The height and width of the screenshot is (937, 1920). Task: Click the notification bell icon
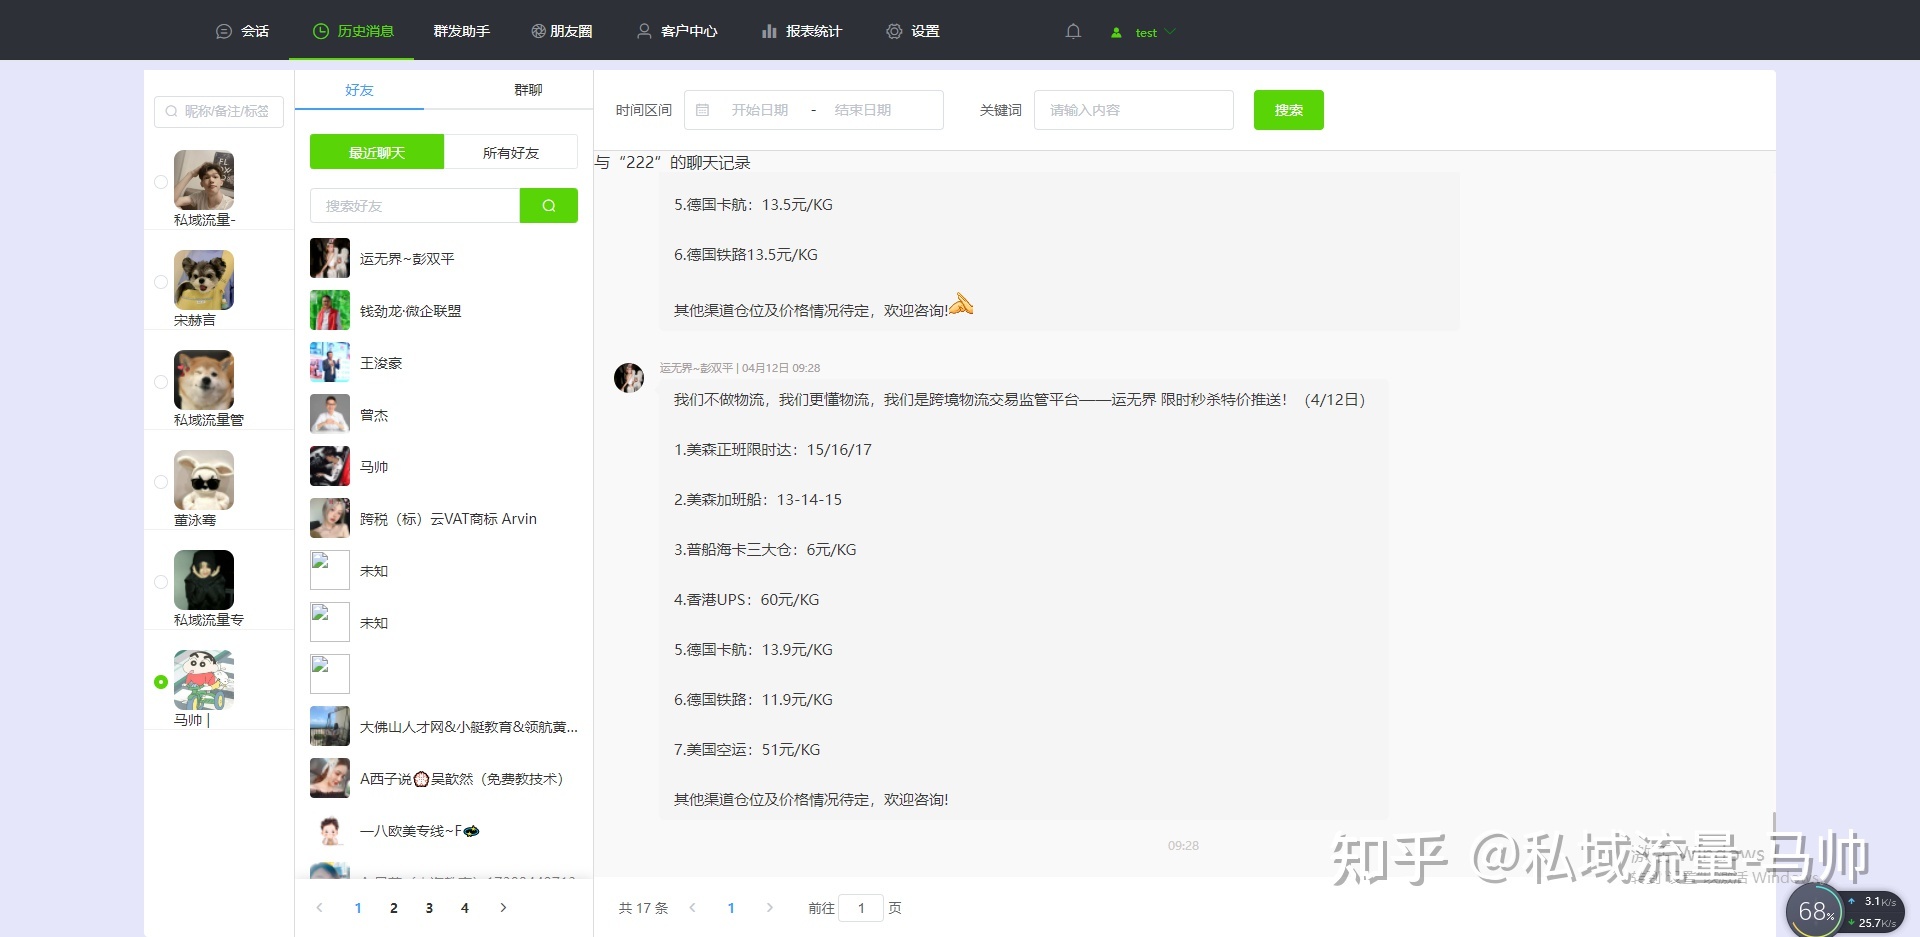pyautogui.click(x=1073, y=31)
